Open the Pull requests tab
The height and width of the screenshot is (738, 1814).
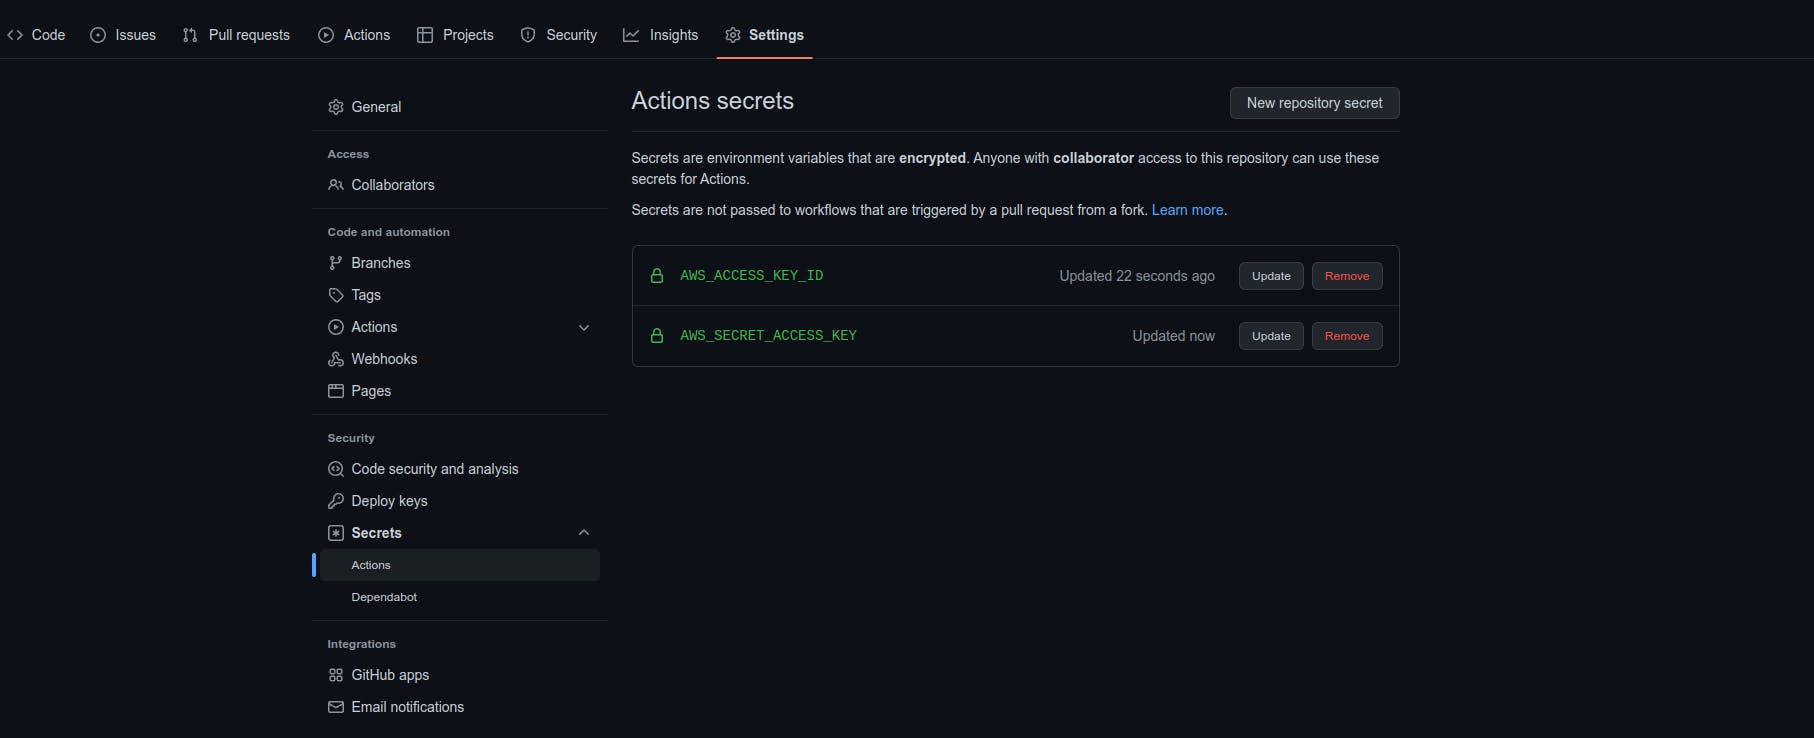tap(237, 35)
